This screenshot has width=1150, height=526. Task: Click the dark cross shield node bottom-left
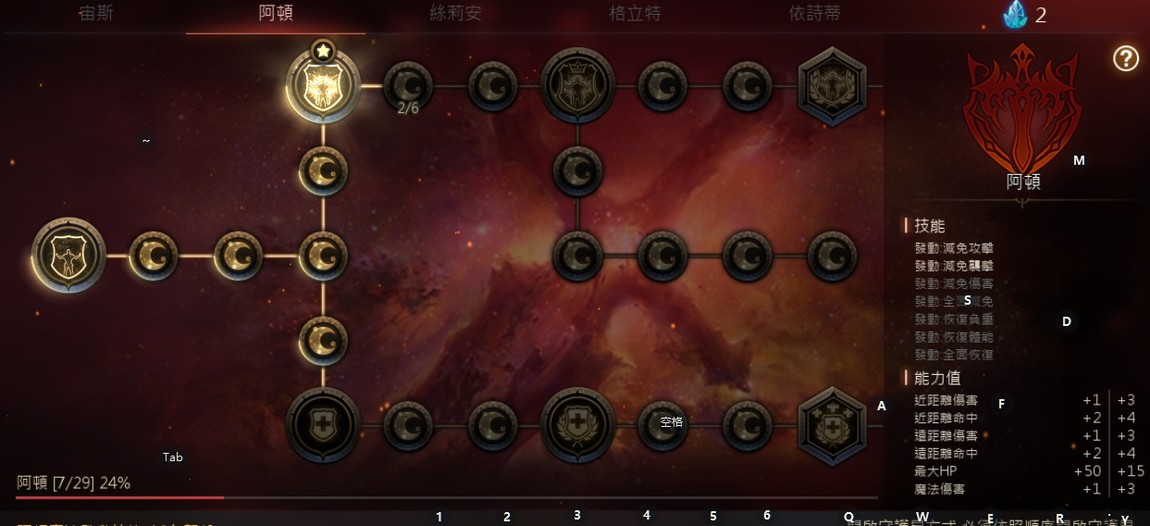[x=323, y=425]
